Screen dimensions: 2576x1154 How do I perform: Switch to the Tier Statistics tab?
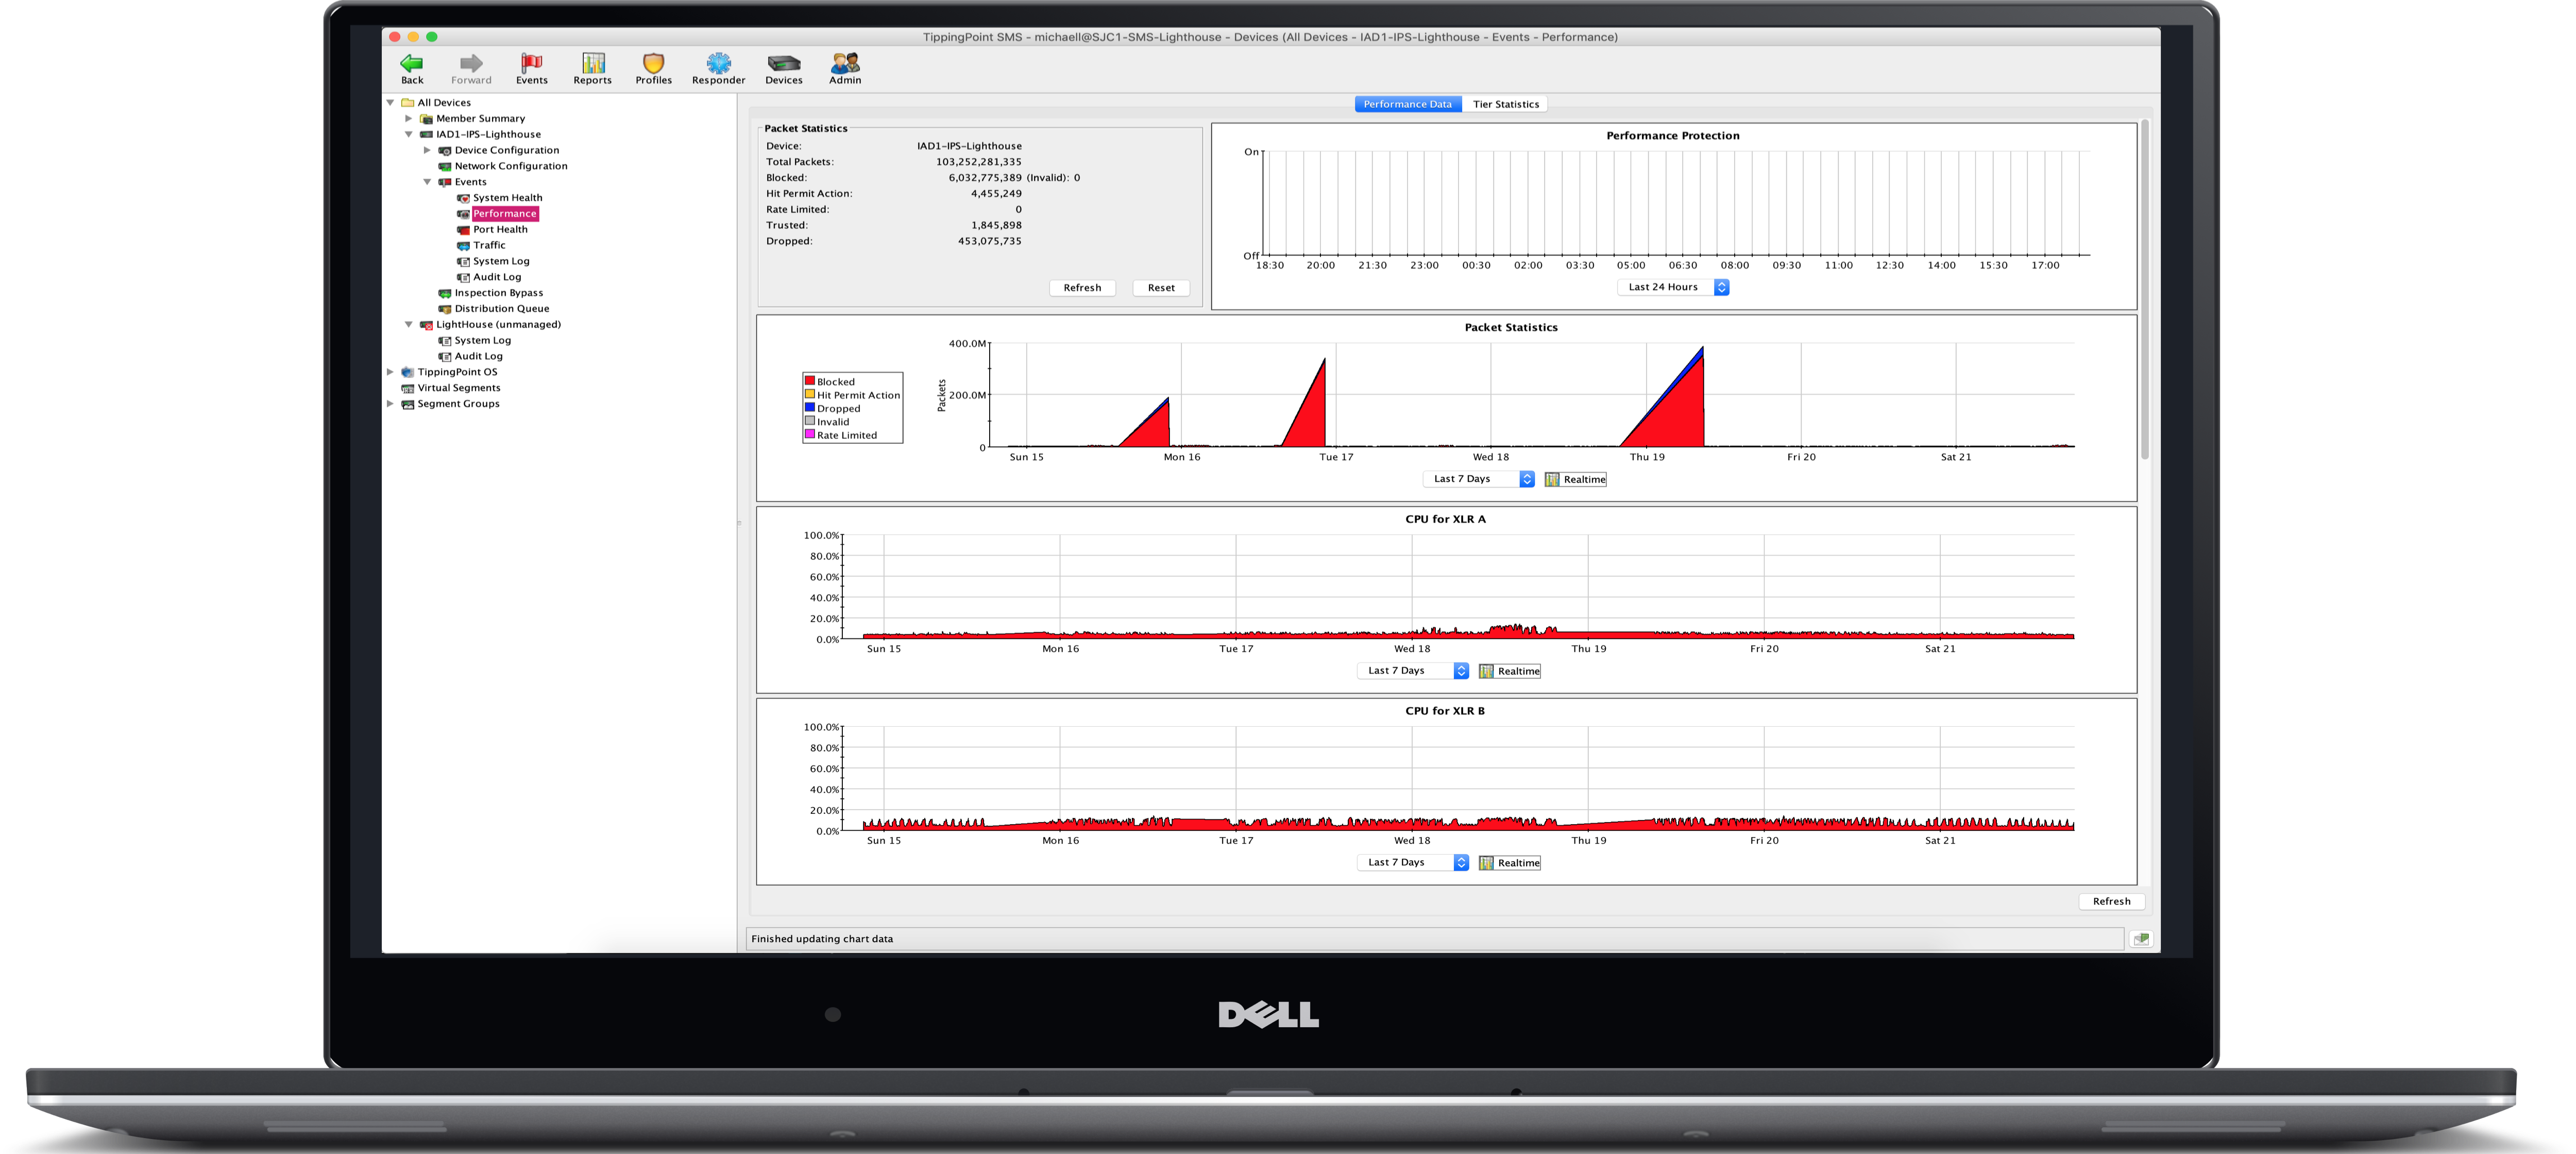(1505, 104)
